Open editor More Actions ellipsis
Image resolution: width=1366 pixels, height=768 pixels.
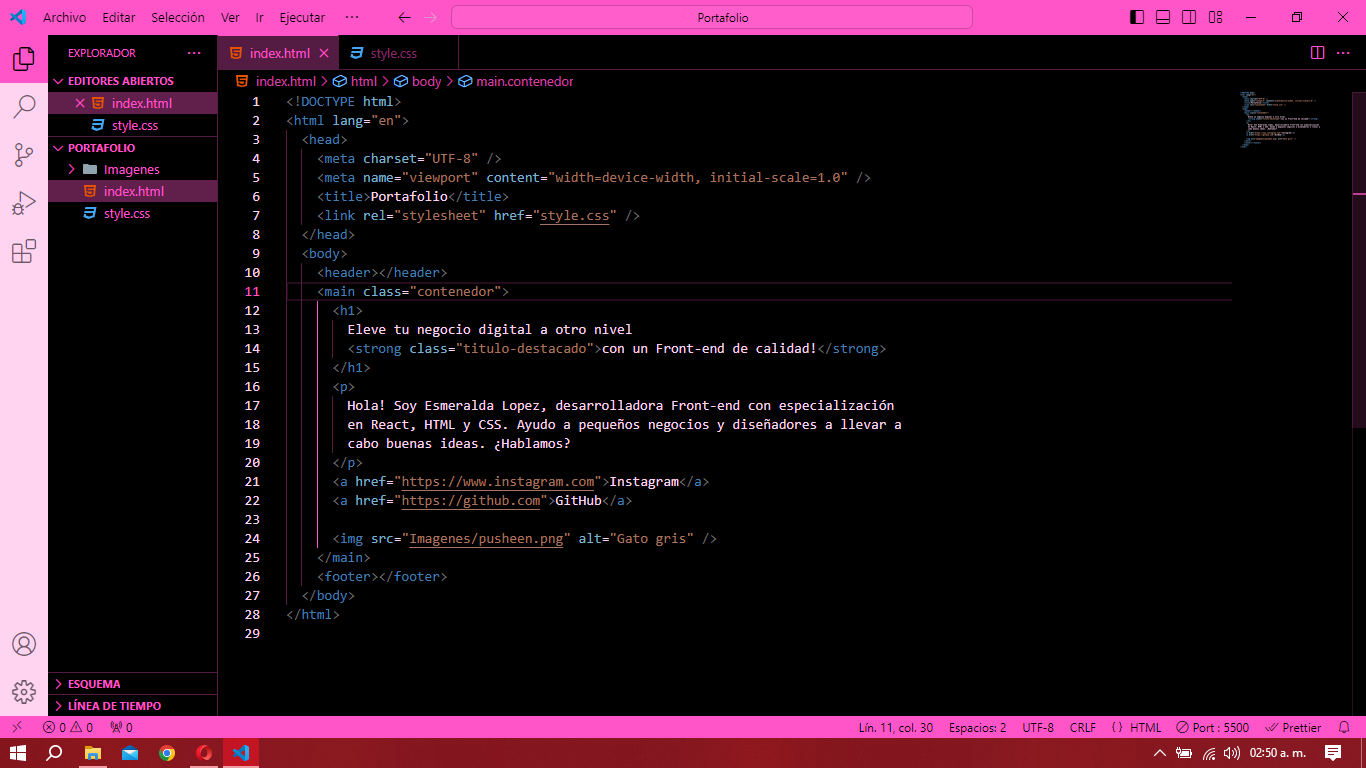[1344, 53]
